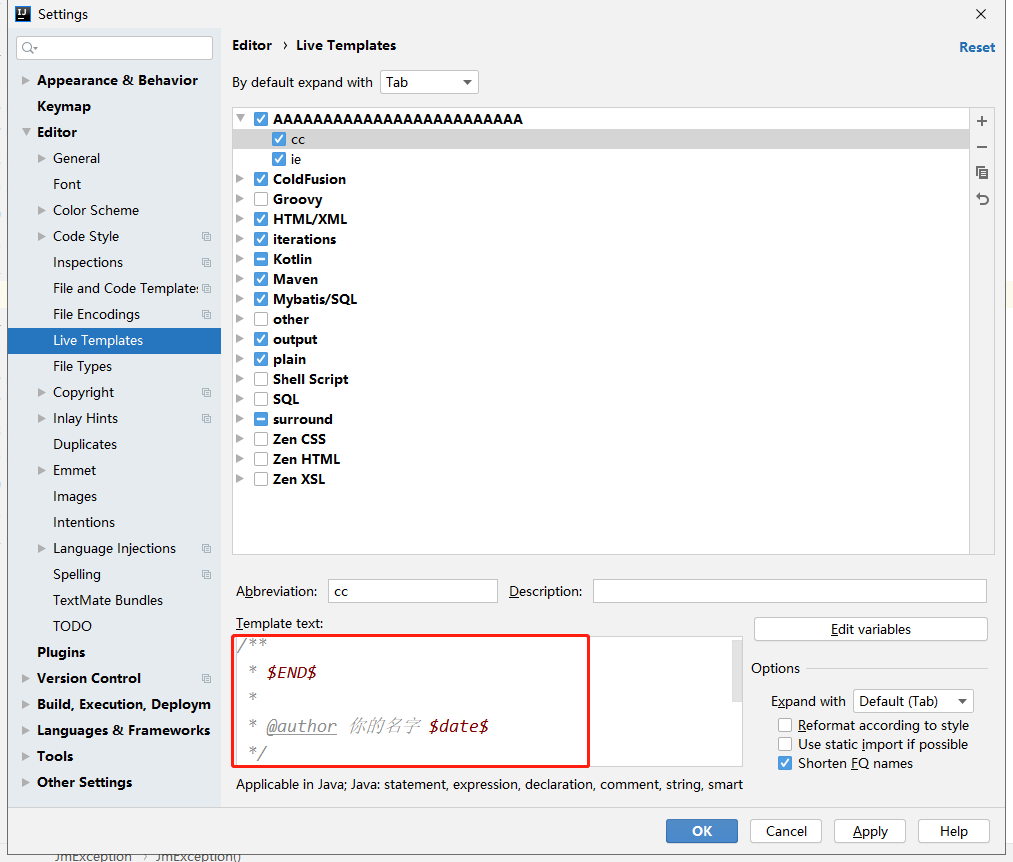Click the restore deleted defaults arrow icon
Screen dimensions: 1013x862
tap(981, 199)
